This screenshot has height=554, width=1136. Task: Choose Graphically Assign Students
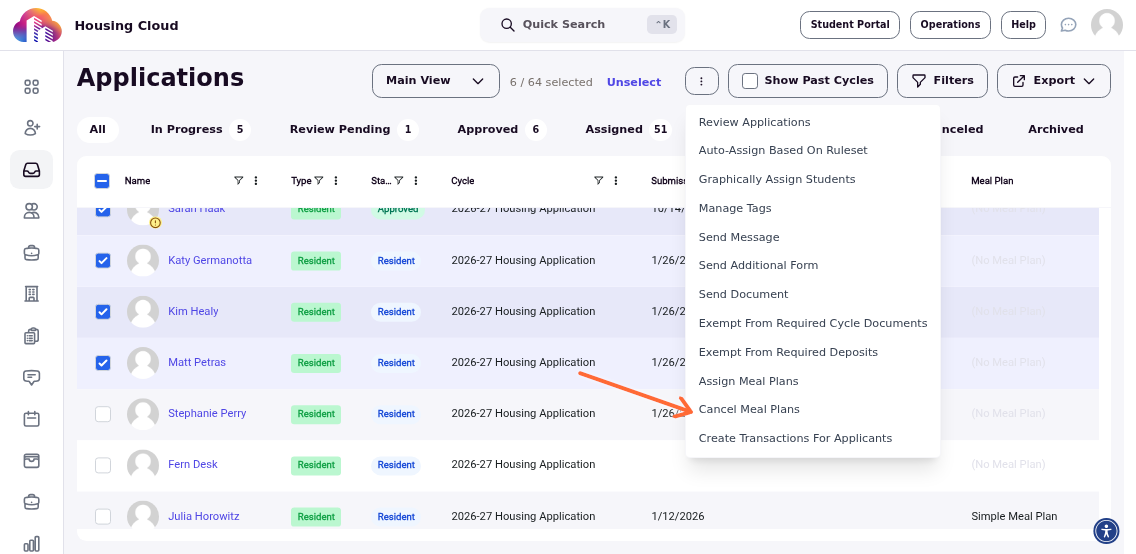777,180
